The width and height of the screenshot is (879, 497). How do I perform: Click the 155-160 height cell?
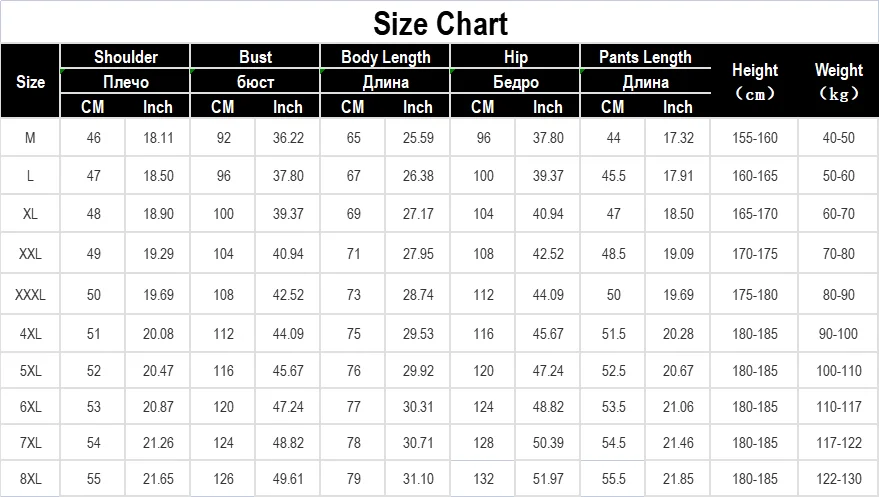(x=754, y=138)
